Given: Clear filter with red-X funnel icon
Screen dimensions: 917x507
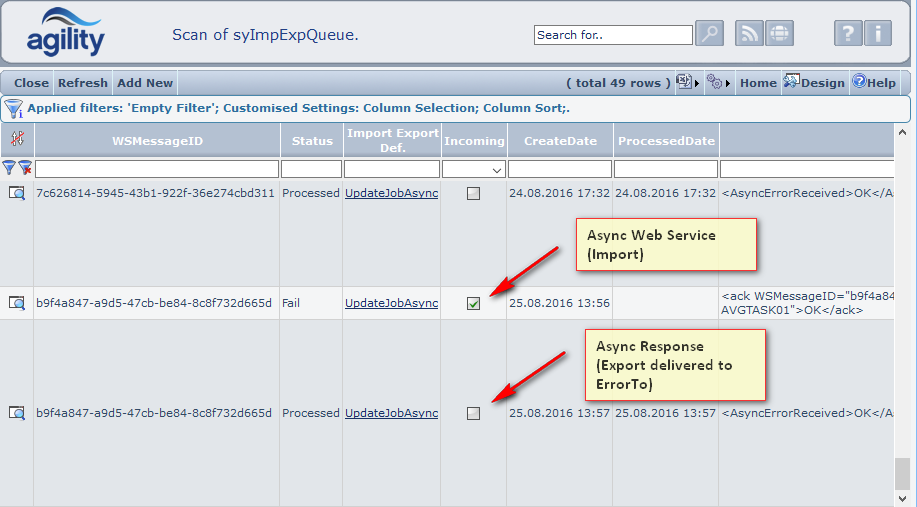Looking at the screenshot, I should [25, 169].
